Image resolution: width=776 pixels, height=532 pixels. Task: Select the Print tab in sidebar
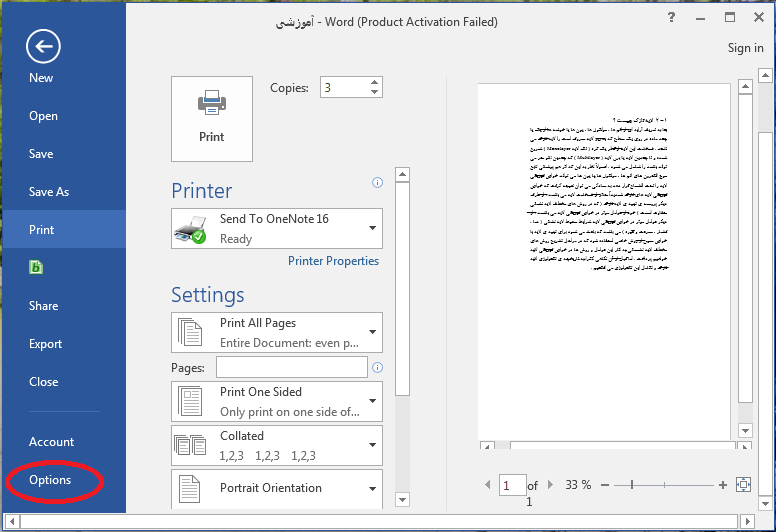pos(64,229)
